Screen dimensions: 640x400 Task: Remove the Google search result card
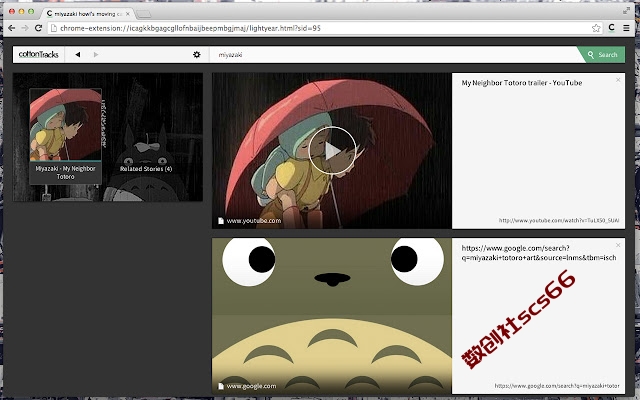tap(618, 245)
